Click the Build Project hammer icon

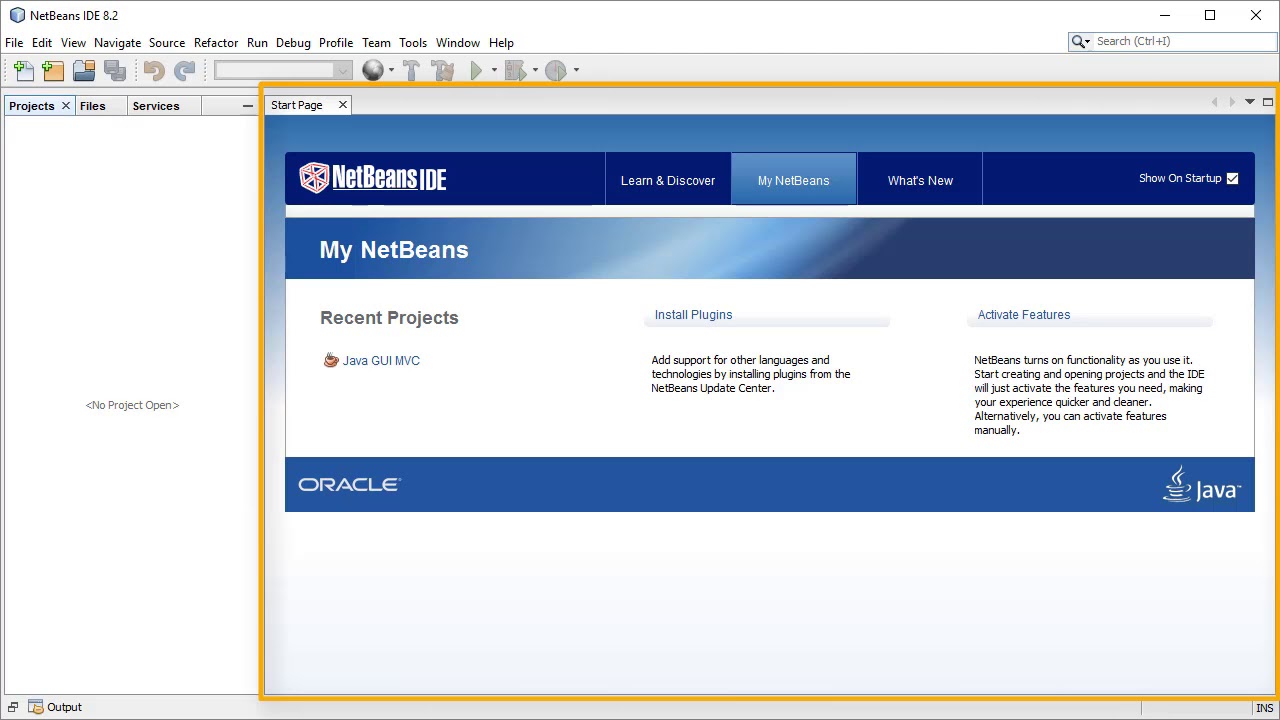click(x=412, y=70)
